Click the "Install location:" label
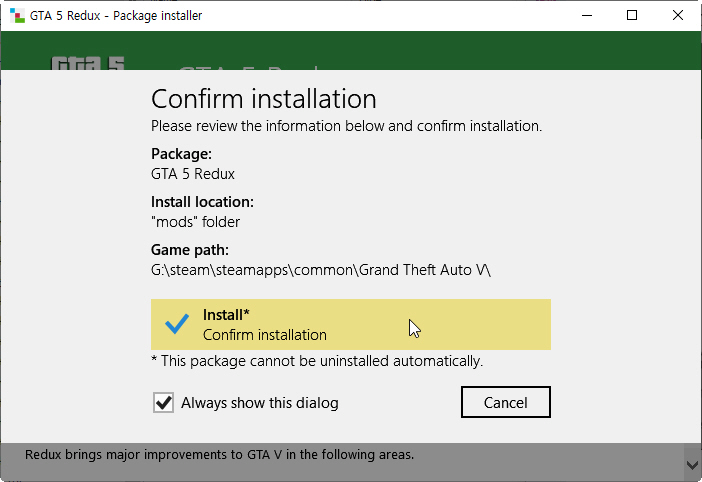Image resolution: width=702 pixels, height=482 pixels. point(202,202)
